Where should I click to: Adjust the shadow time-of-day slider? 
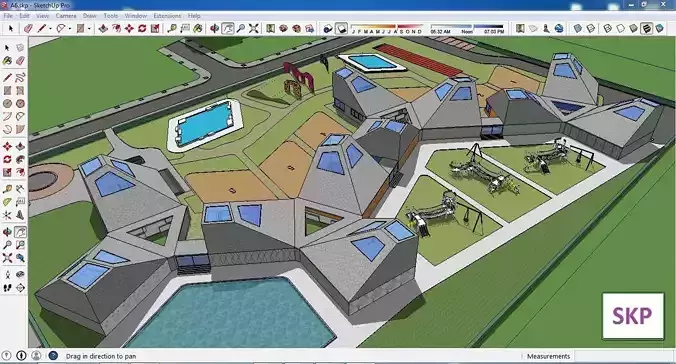tap(467, 28)
